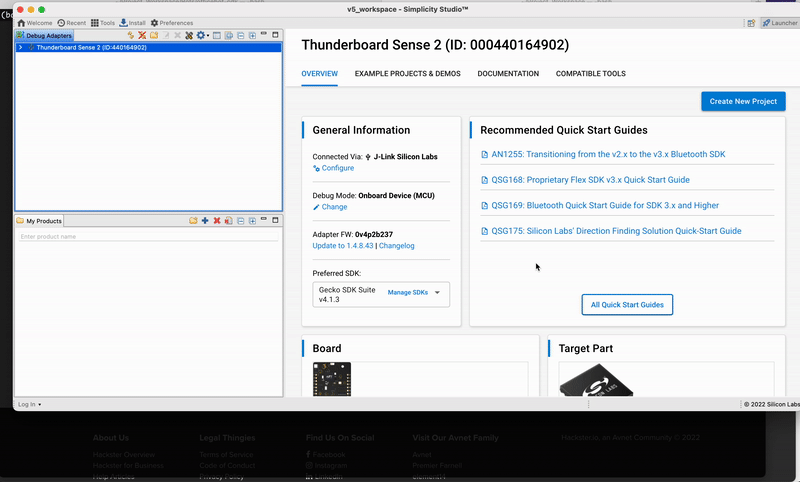Click the Enter product name field

[148, 237]
